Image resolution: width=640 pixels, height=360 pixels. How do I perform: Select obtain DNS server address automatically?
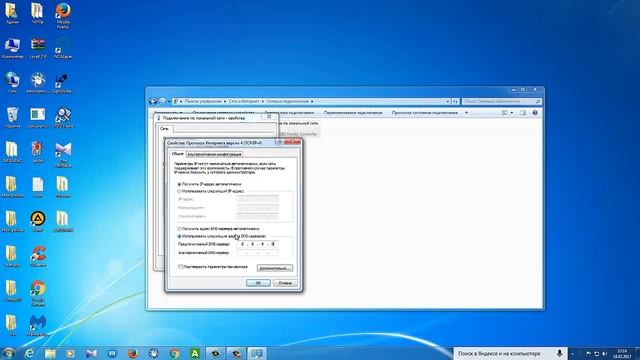tap(179, 229)
